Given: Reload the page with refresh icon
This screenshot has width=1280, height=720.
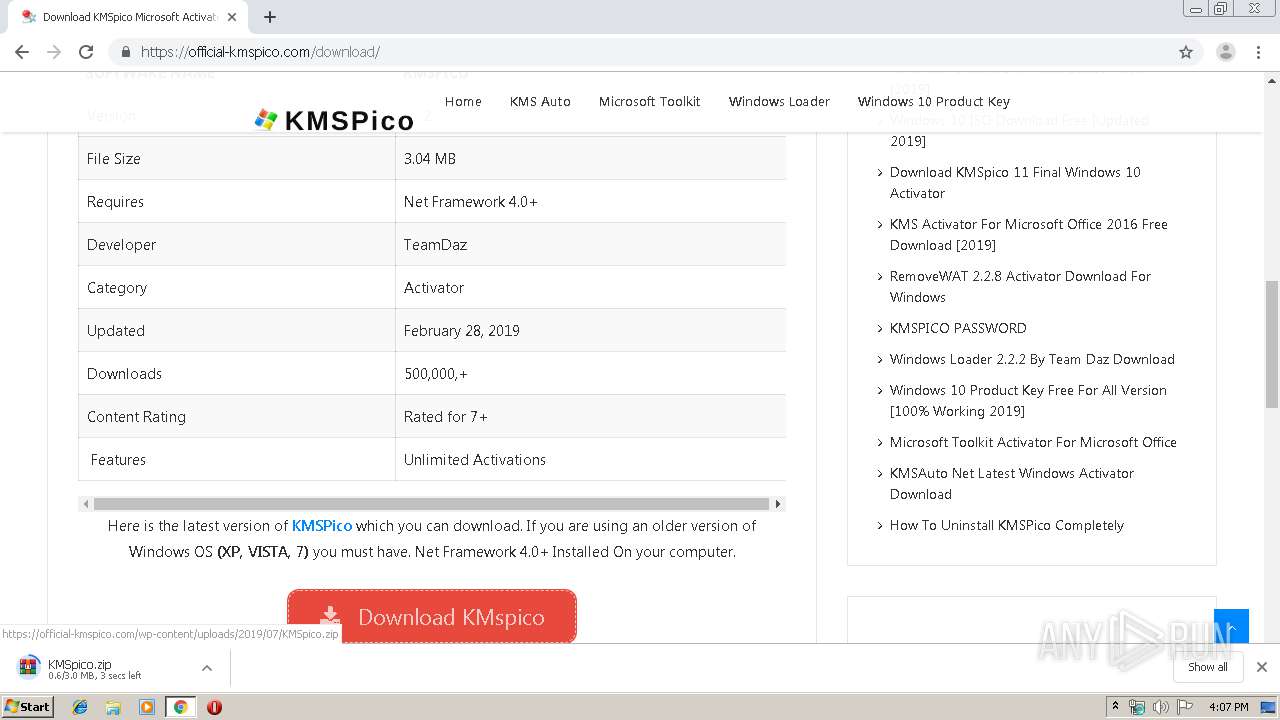Looking at the screenshot, I should tap(86, 52).
